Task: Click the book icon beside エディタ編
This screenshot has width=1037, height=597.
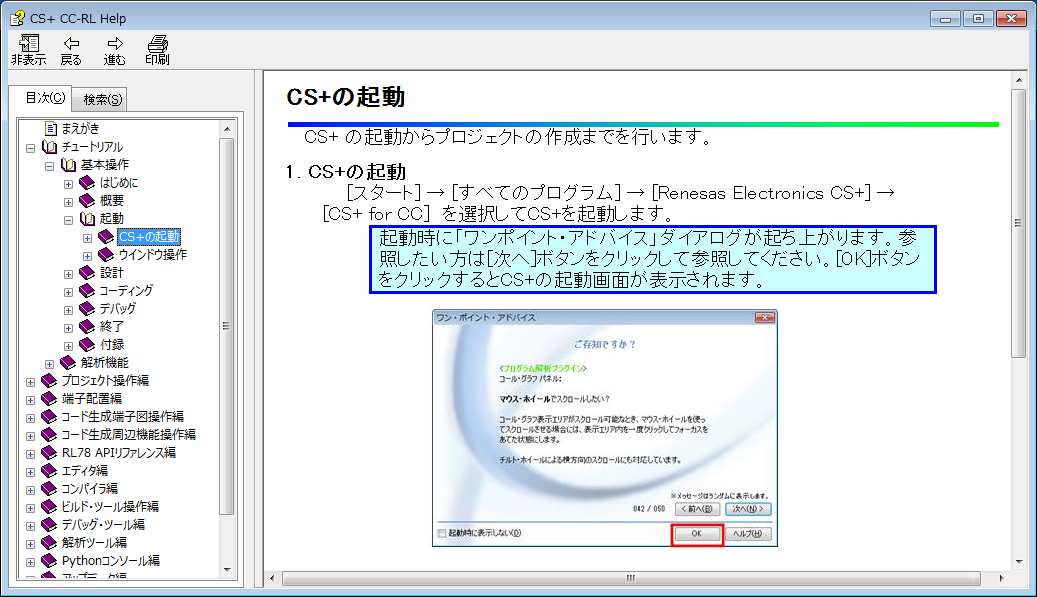Action: coord(49,470)
